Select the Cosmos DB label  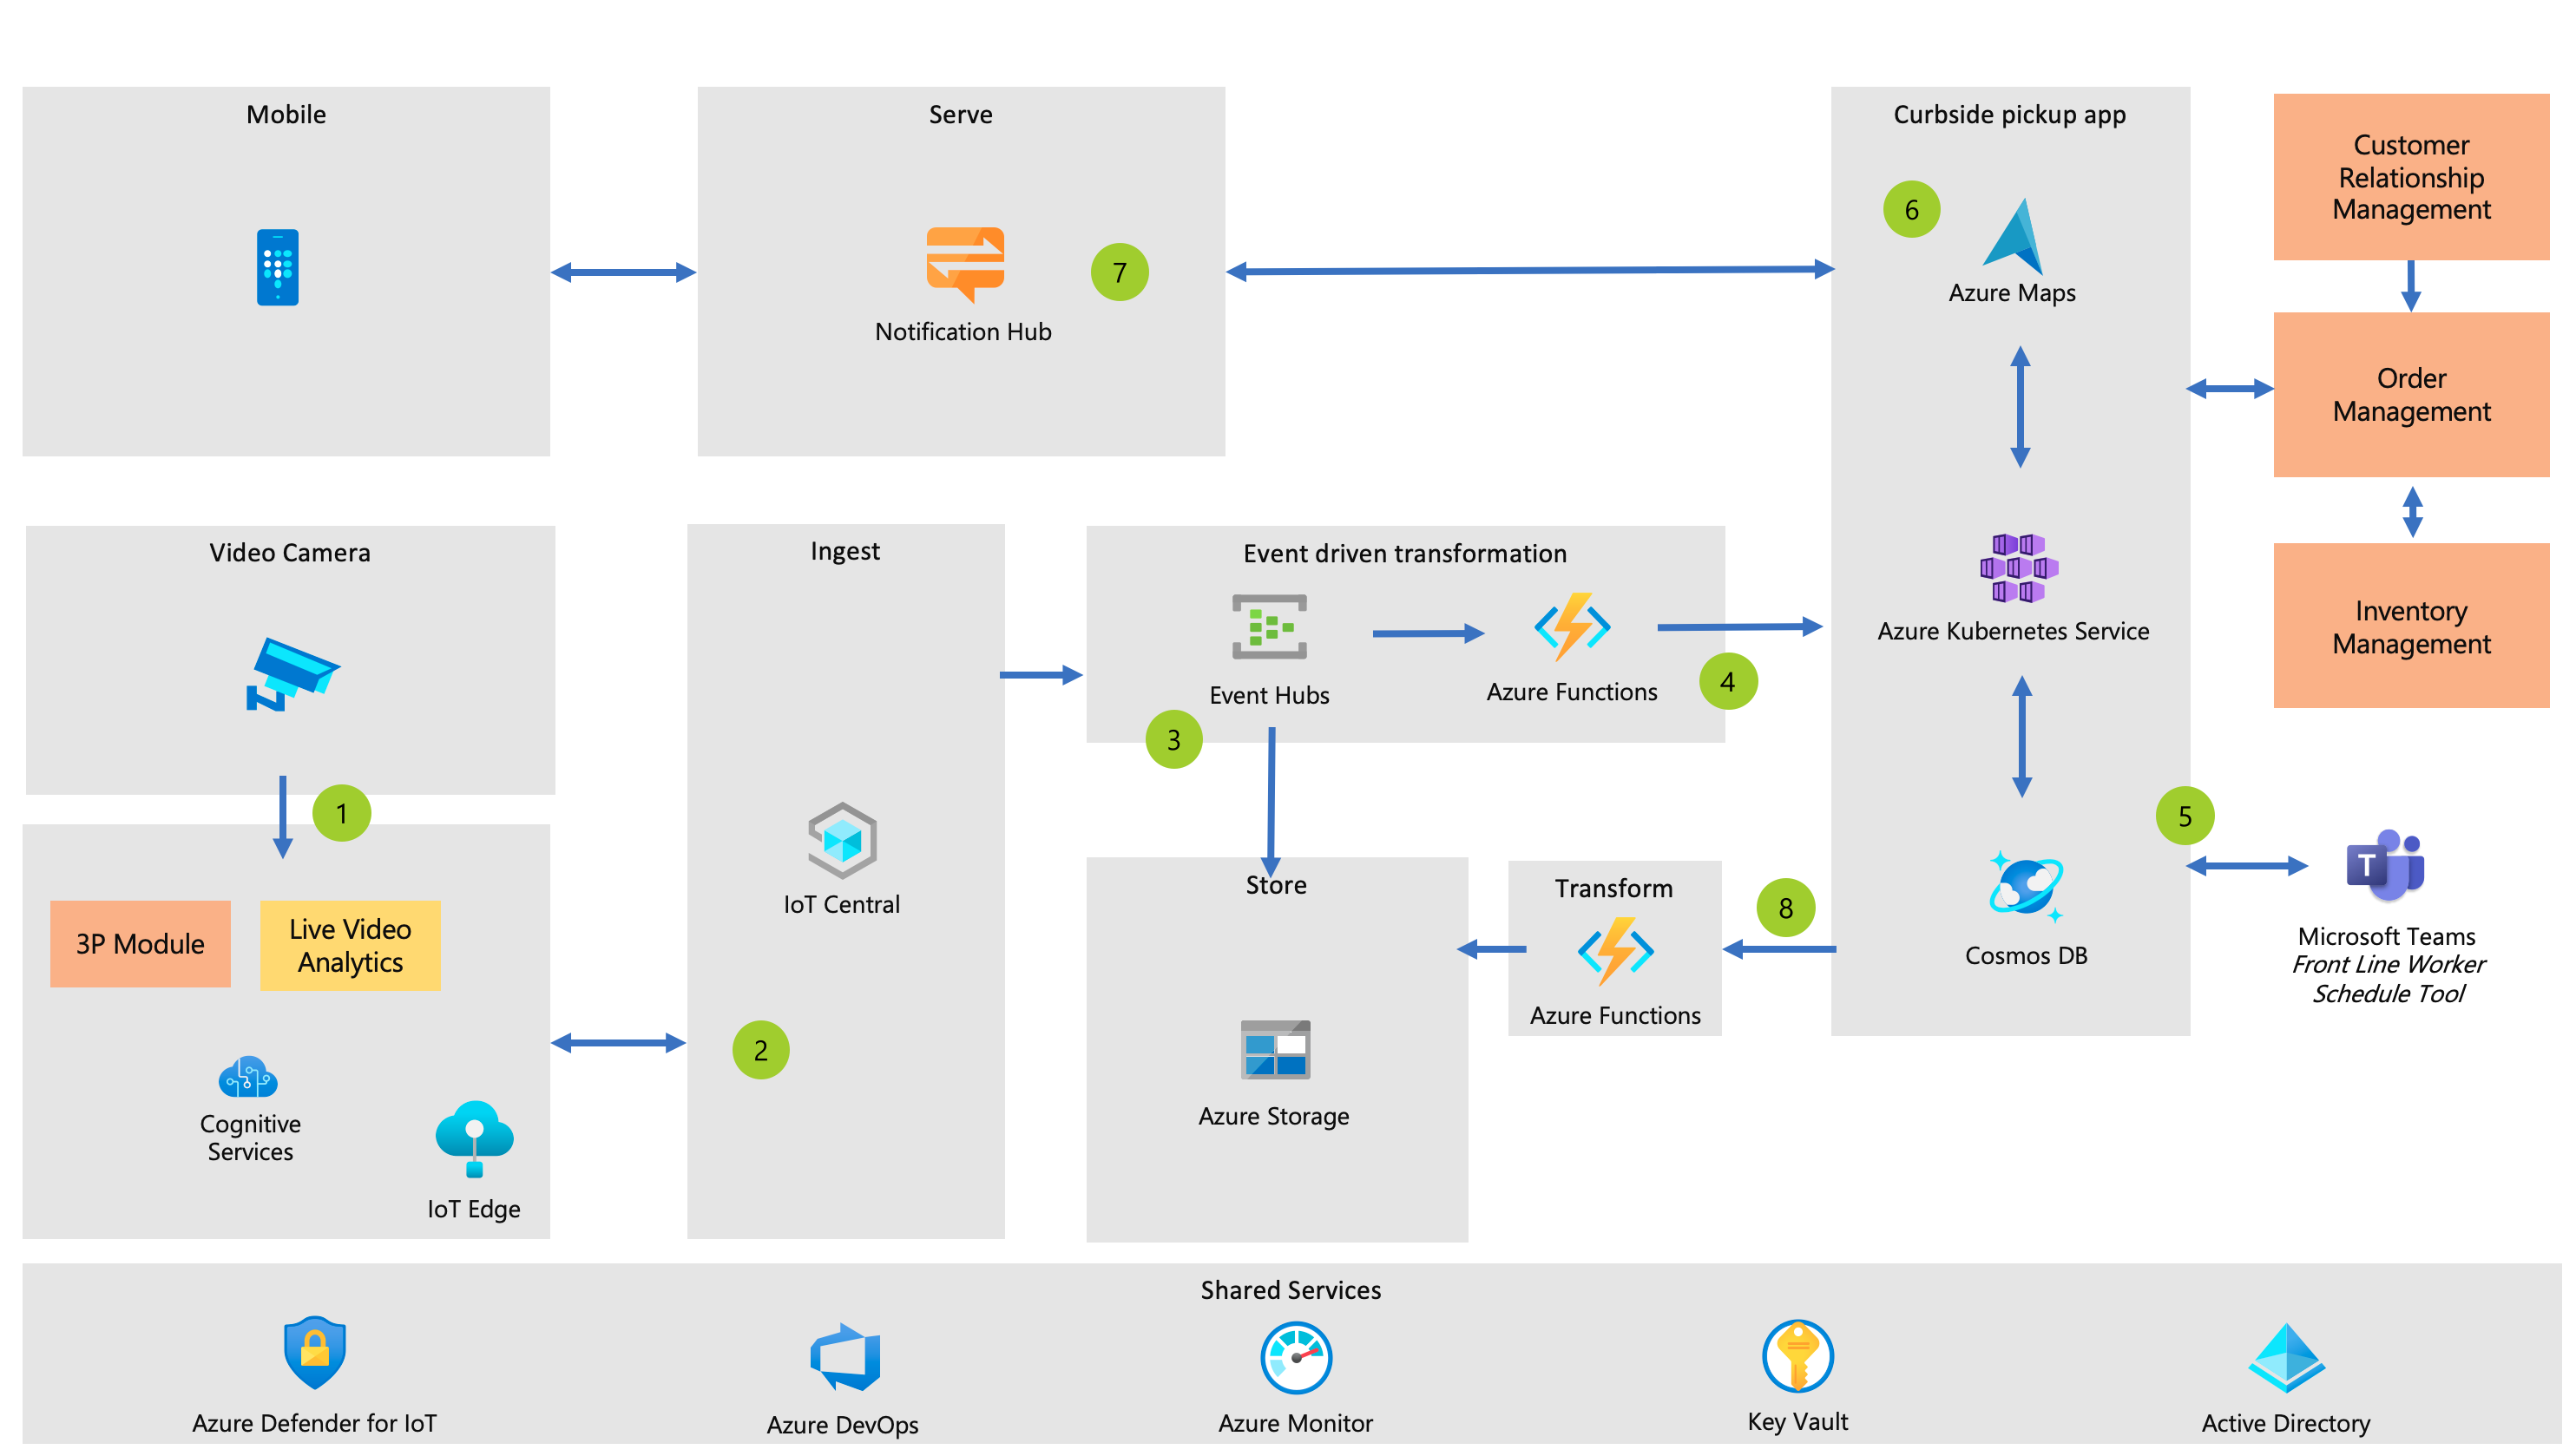pyautogui.click(x=2026, y=955)
